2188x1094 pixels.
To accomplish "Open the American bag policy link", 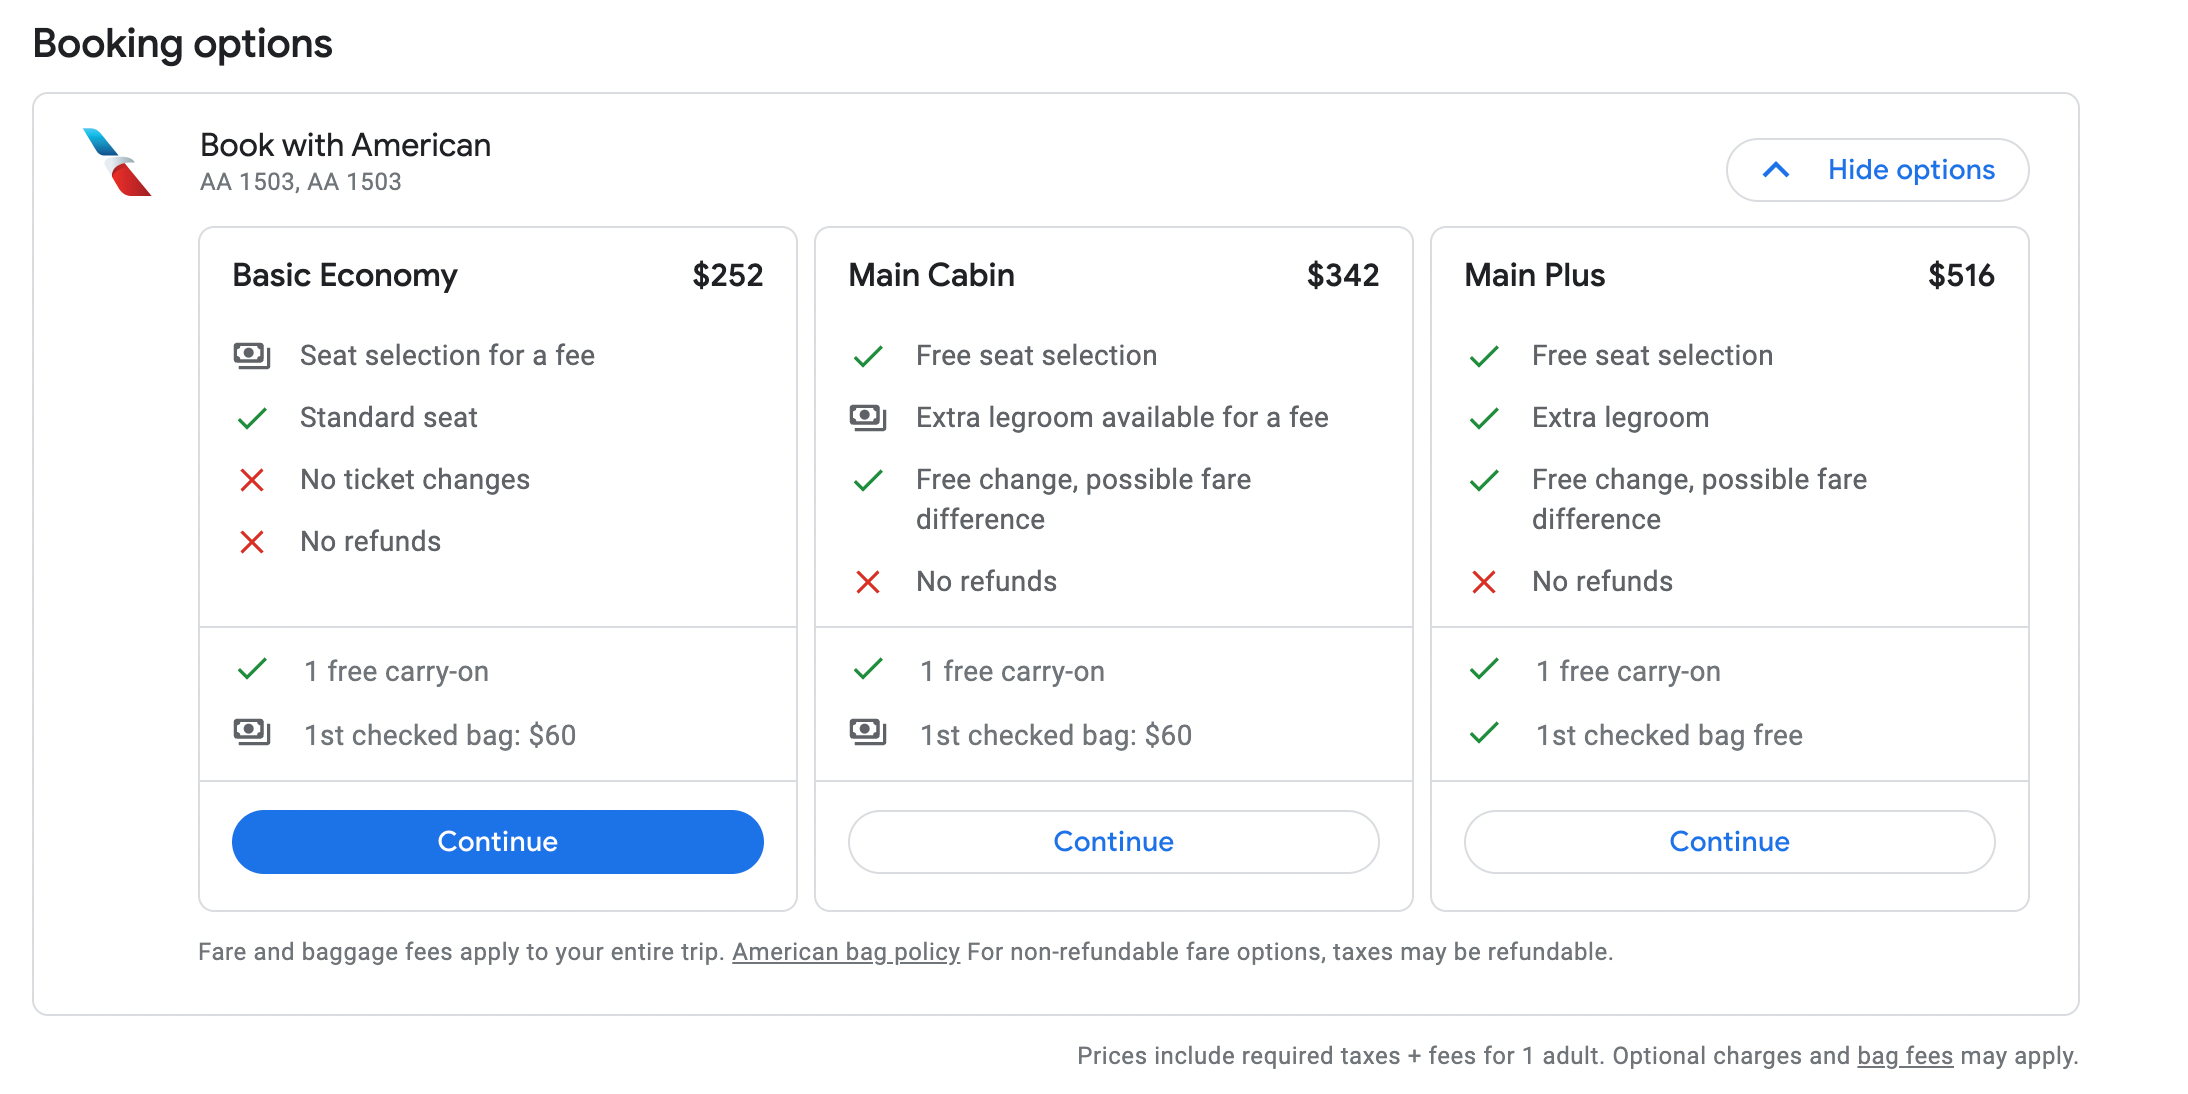I will click(x=846, y=952).
